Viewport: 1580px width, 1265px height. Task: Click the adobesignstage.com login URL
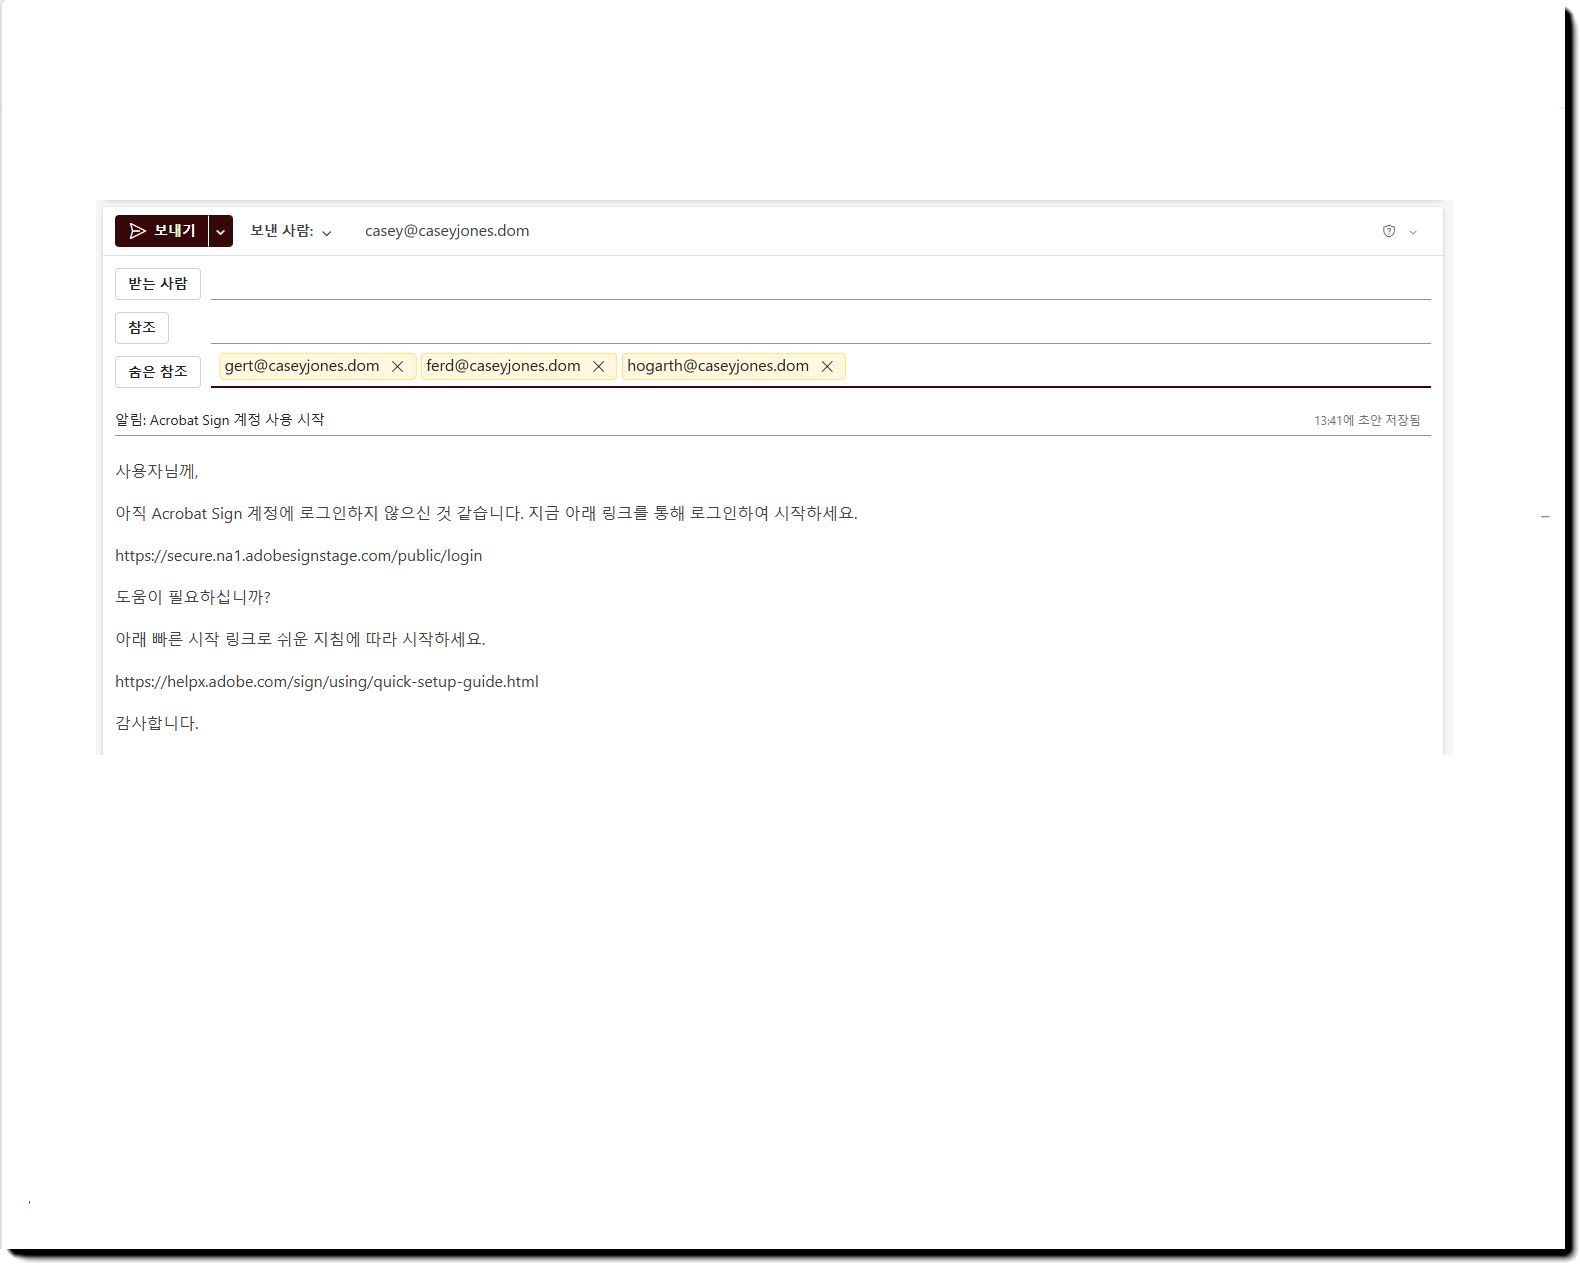(x=299, y=556)
